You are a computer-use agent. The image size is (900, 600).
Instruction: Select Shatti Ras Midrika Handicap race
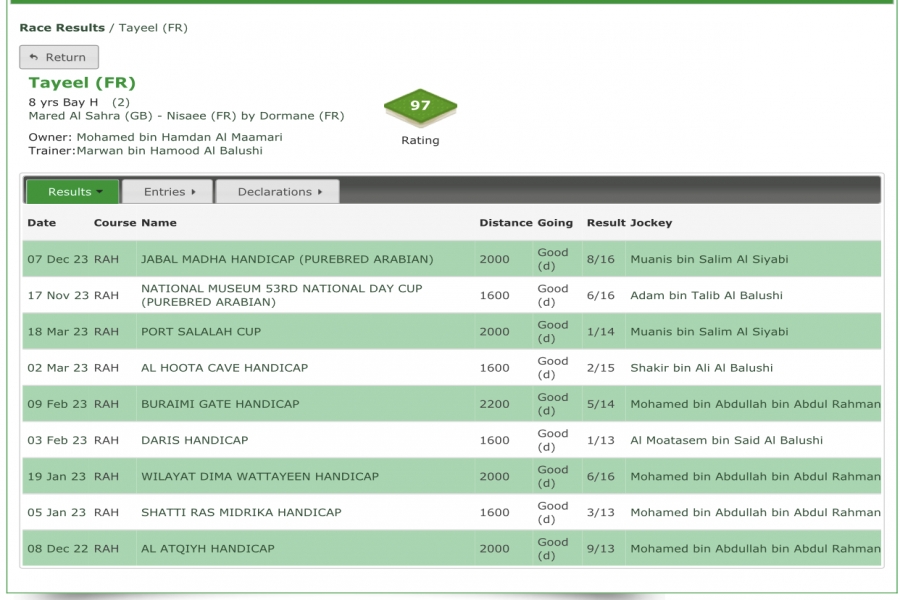tap(241, 512)
